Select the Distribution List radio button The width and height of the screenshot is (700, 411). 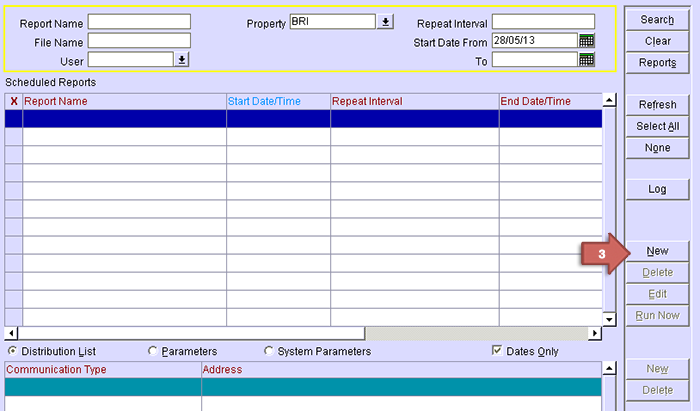12,351
